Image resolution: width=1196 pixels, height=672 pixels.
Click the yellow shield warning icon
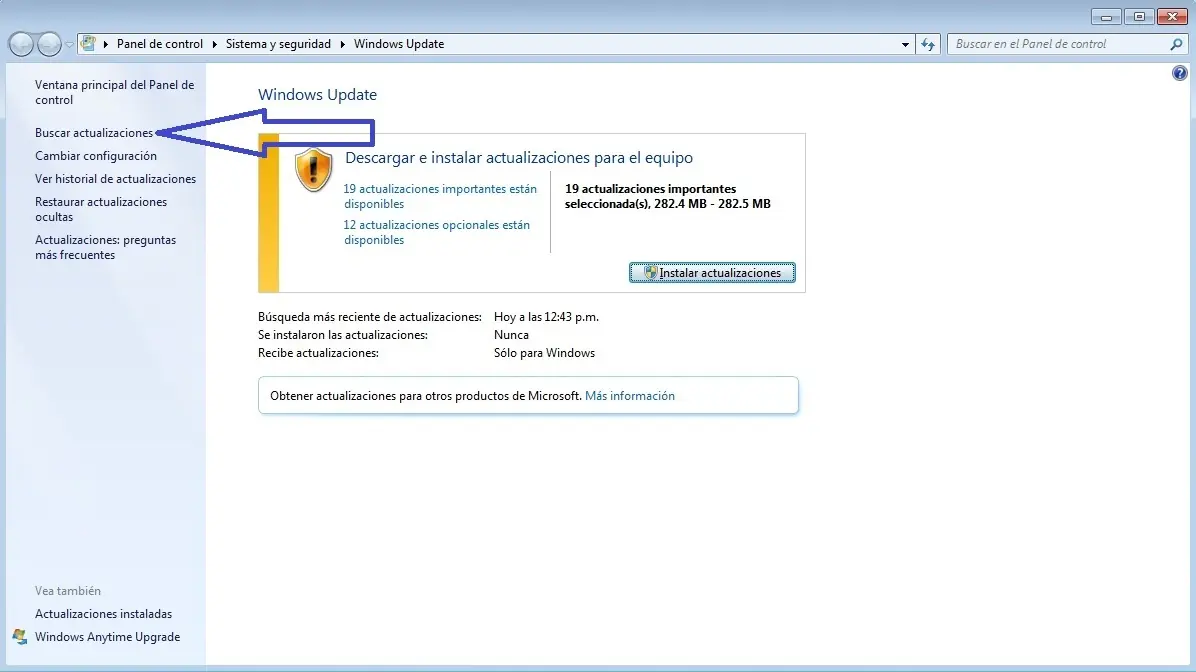point(313,169)
